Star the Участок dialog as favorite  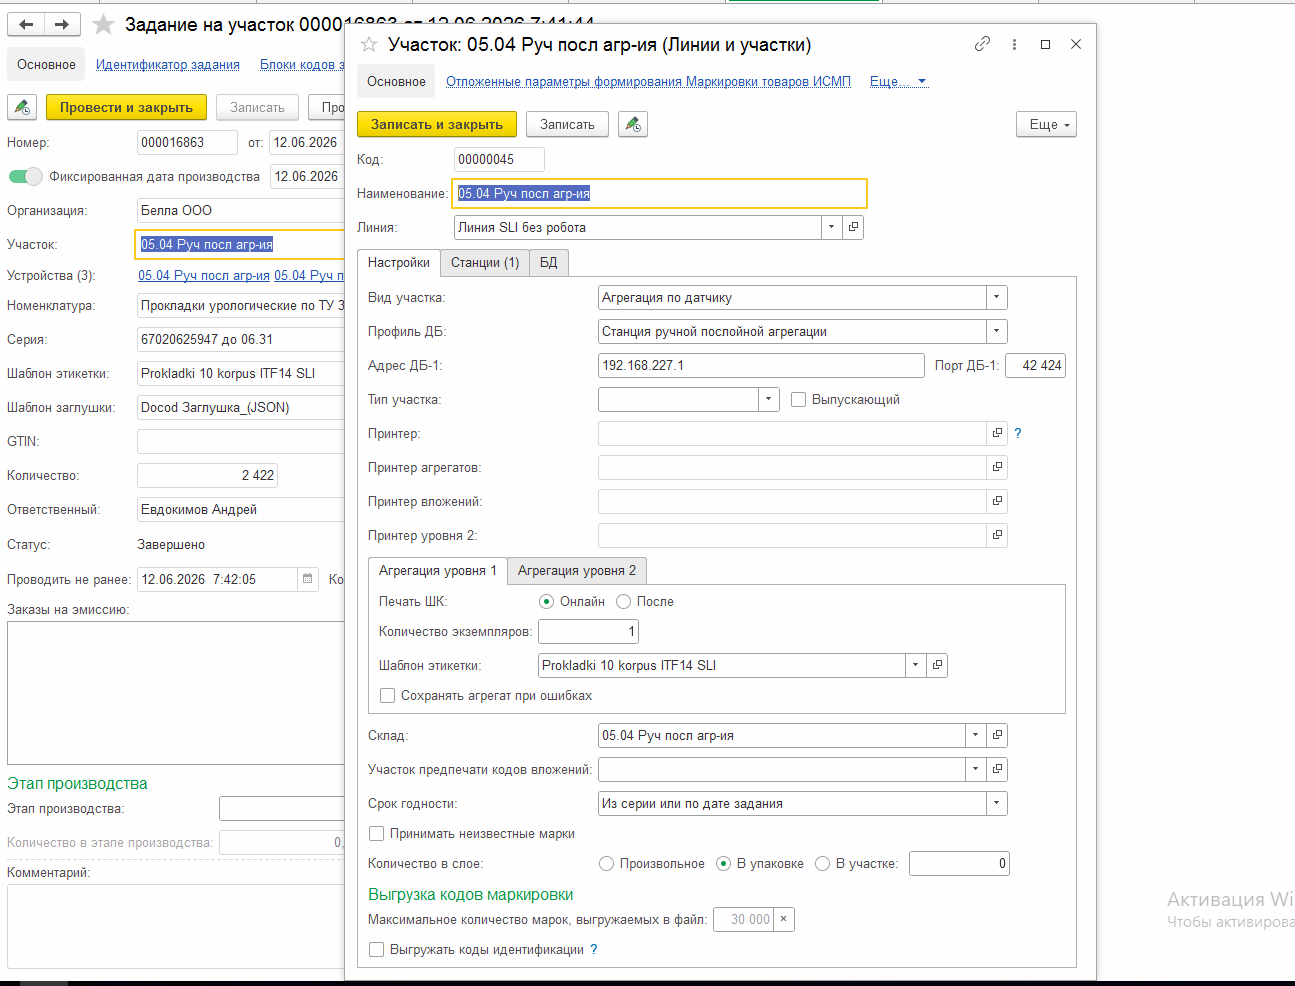369,44
